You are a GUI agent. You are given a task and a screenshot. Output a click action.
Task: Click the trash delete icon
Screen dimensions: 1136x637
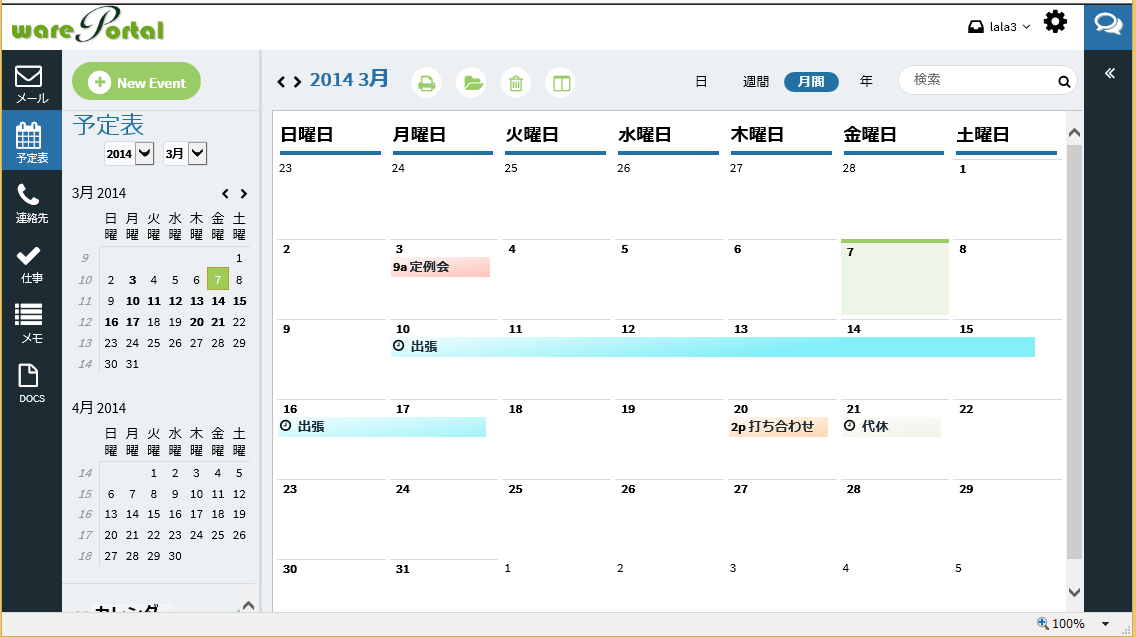(516, 83)
